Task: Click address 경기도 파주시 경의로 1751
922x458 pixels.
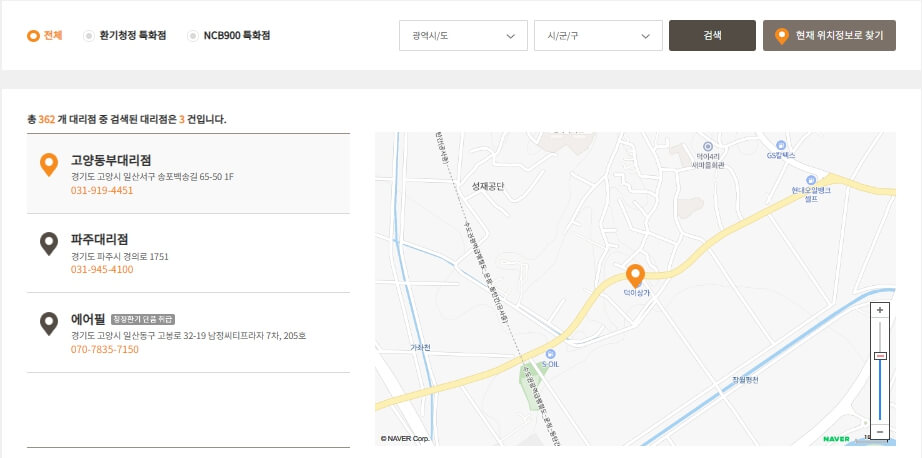Action: [120, 257]
